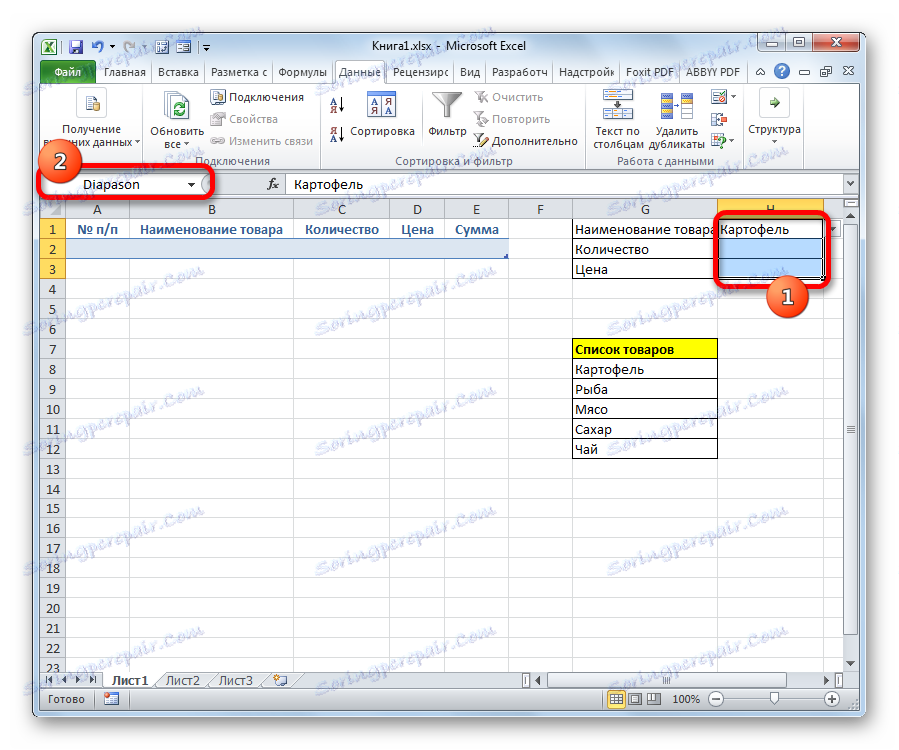Click the zoom slider handle
This screenshot has width=899, height=750.
click(x=774, y=698)
